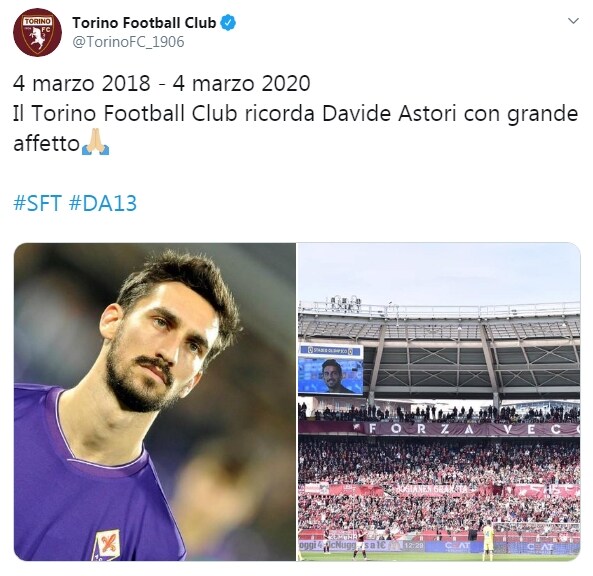
Task: Click the Davide Astori name in tweet text
Action: pos(389,113)
